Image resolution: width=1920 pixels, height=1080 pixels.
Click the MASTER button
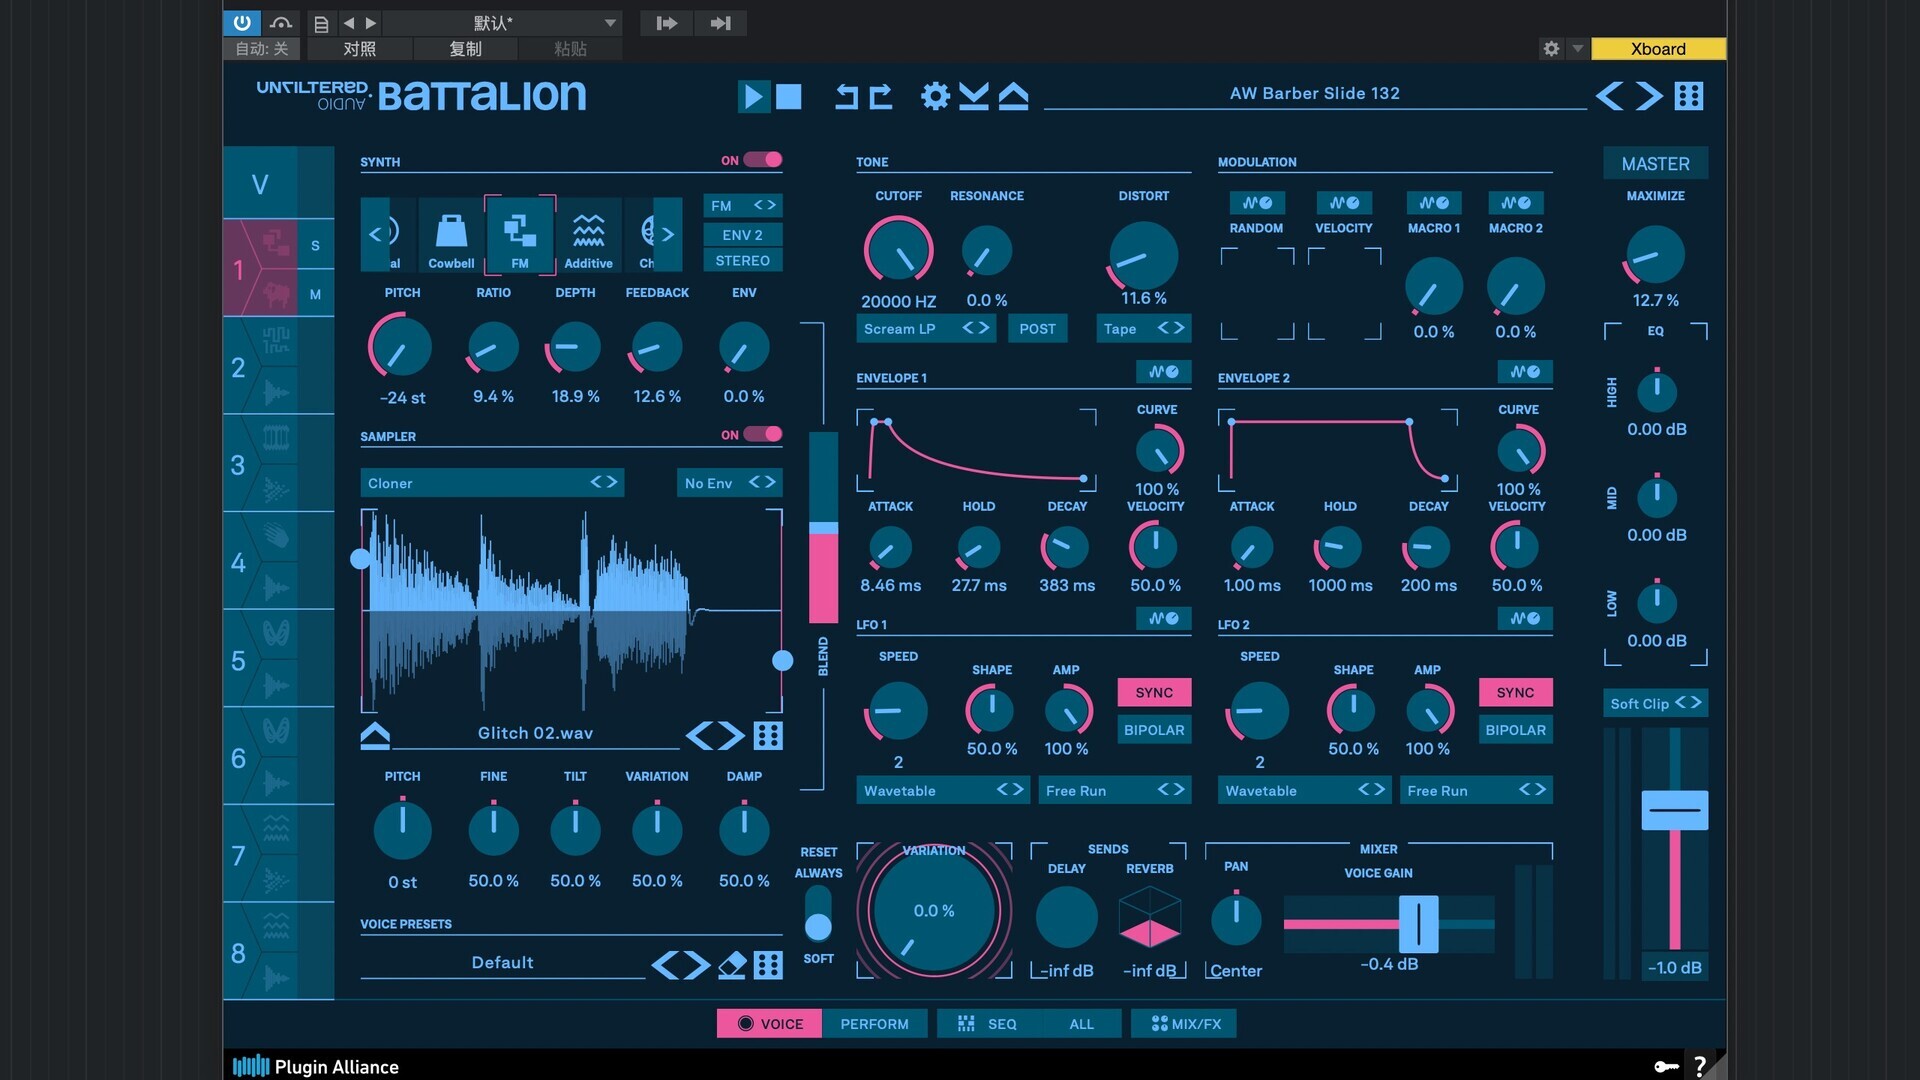click(x=1655, y=164)
